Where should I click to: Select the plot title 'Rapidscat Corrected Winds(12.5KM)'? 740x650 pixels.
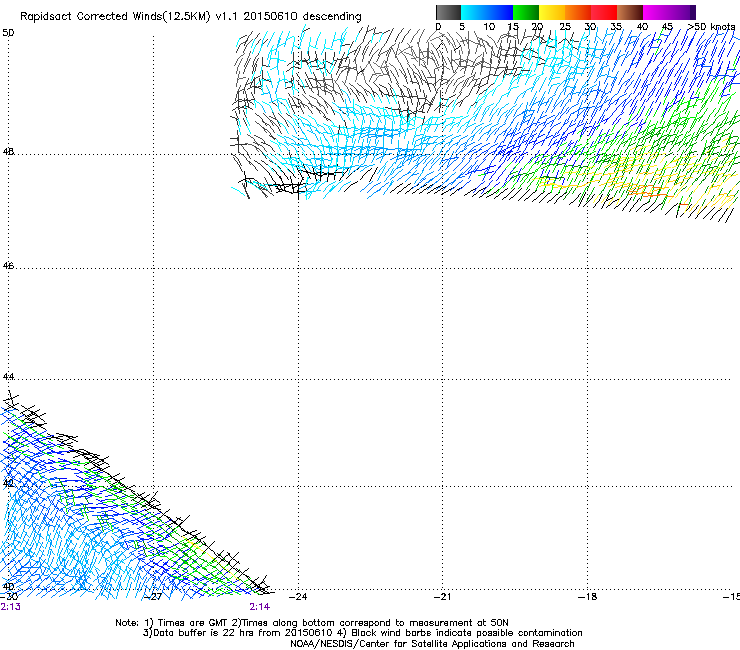point(115,17)
